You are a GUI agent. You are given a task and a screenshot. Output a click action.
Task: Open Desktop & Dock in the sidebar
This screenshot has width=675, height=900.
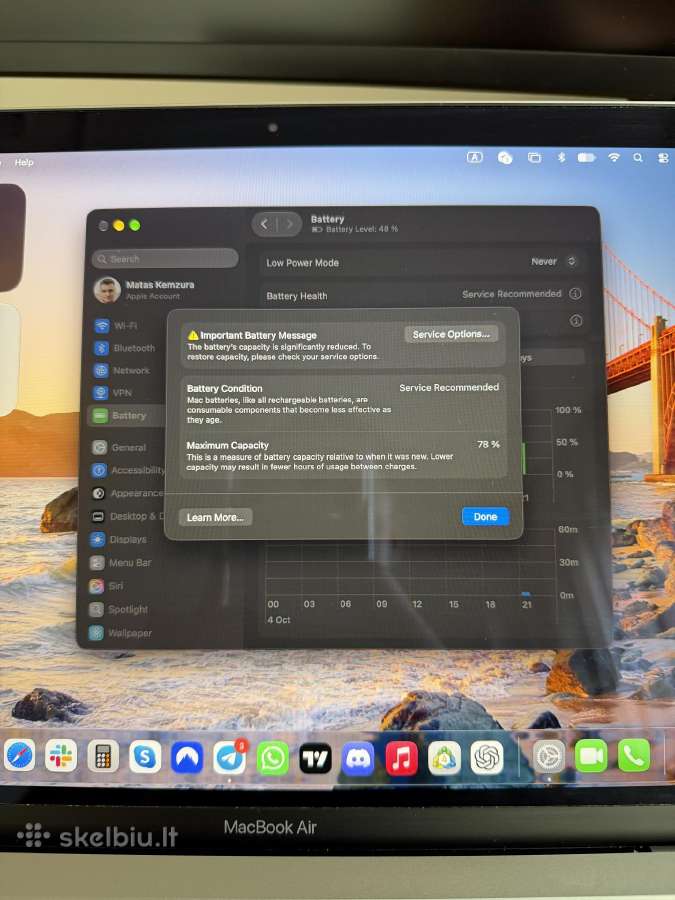[x=126, y=516]
